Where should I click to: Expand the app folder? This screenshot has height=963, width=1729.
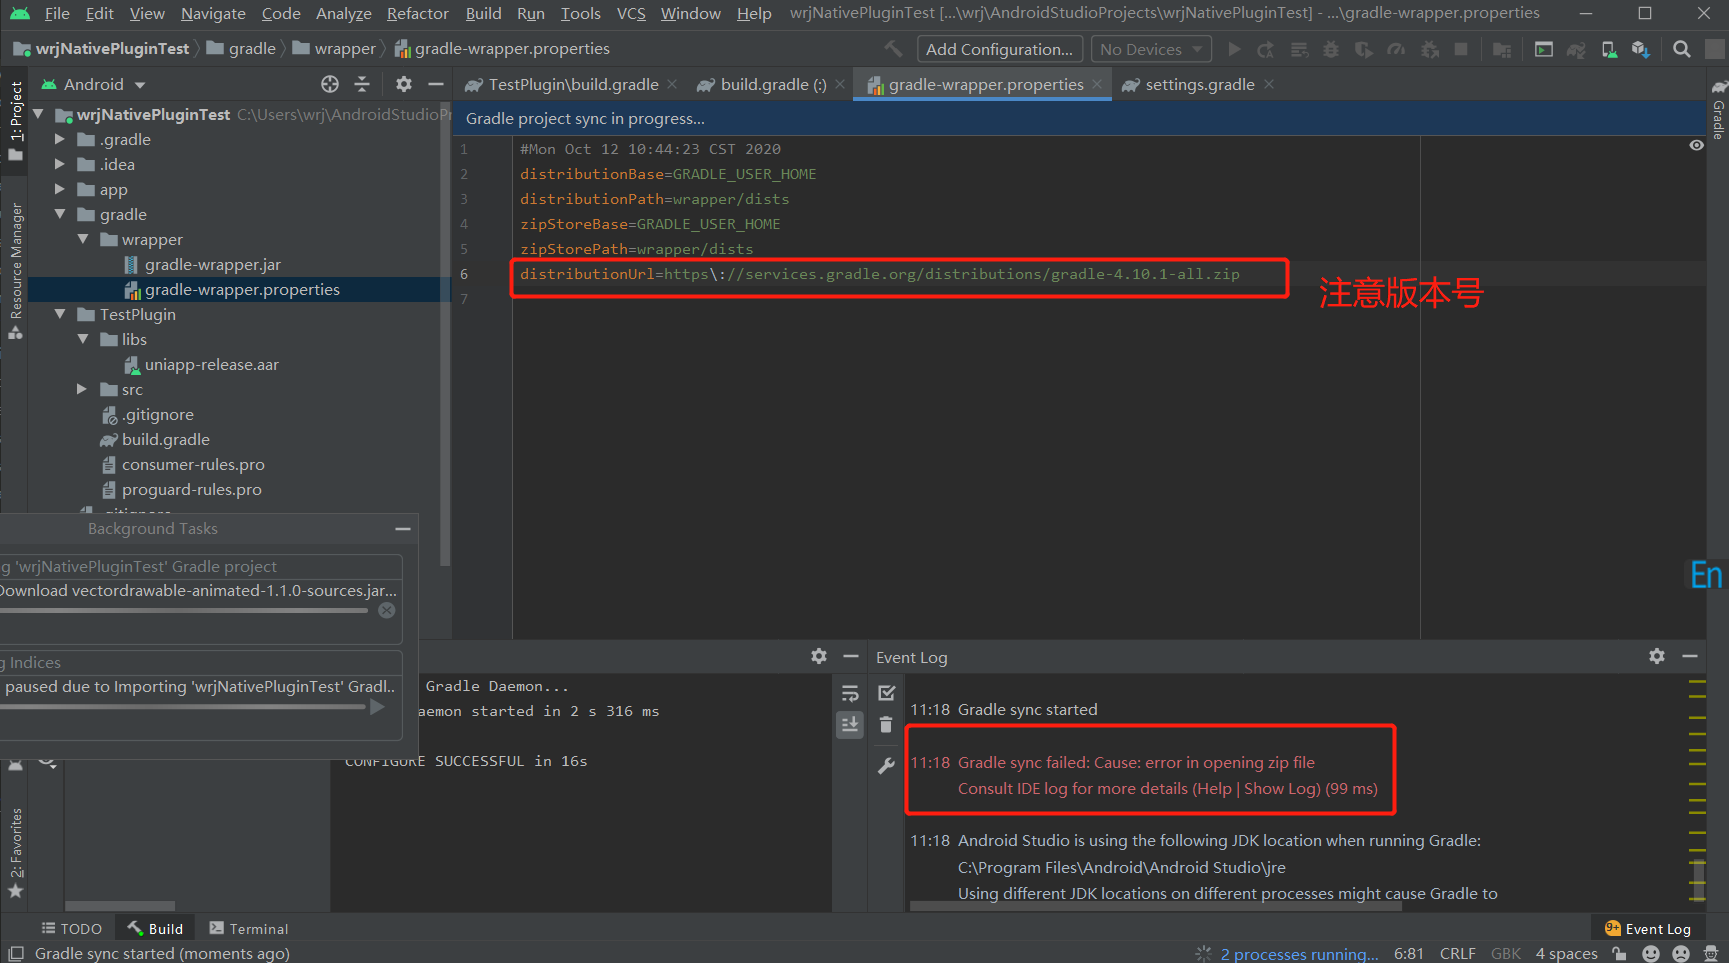click(60, 189)
